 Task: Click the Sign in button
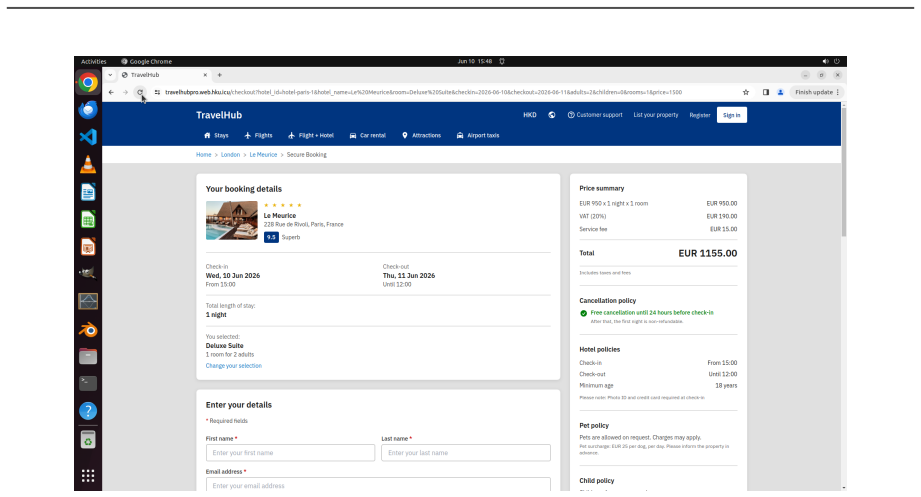pyautogui.click(x=732, y=115)
